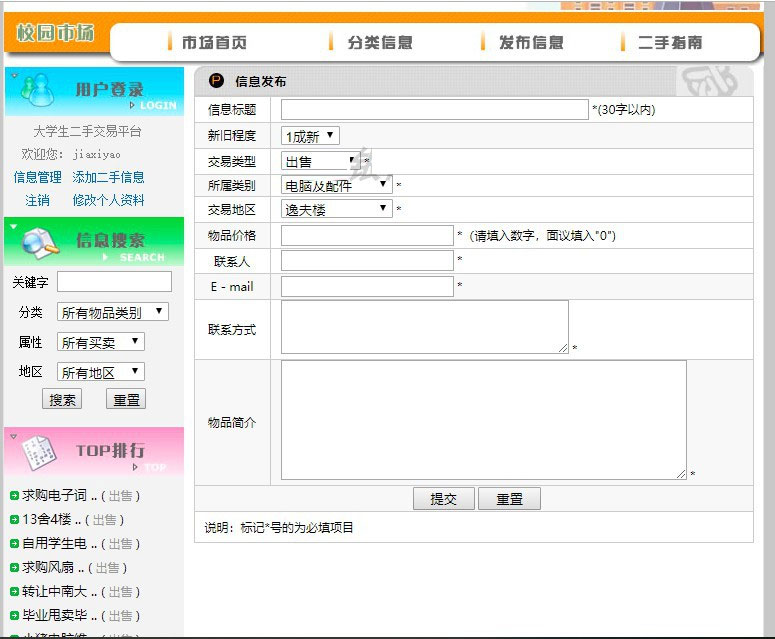Open the 所有地区 dropdown in search panel
The width and height of the screenshot is (775, 639).
(x=101, y=372)
